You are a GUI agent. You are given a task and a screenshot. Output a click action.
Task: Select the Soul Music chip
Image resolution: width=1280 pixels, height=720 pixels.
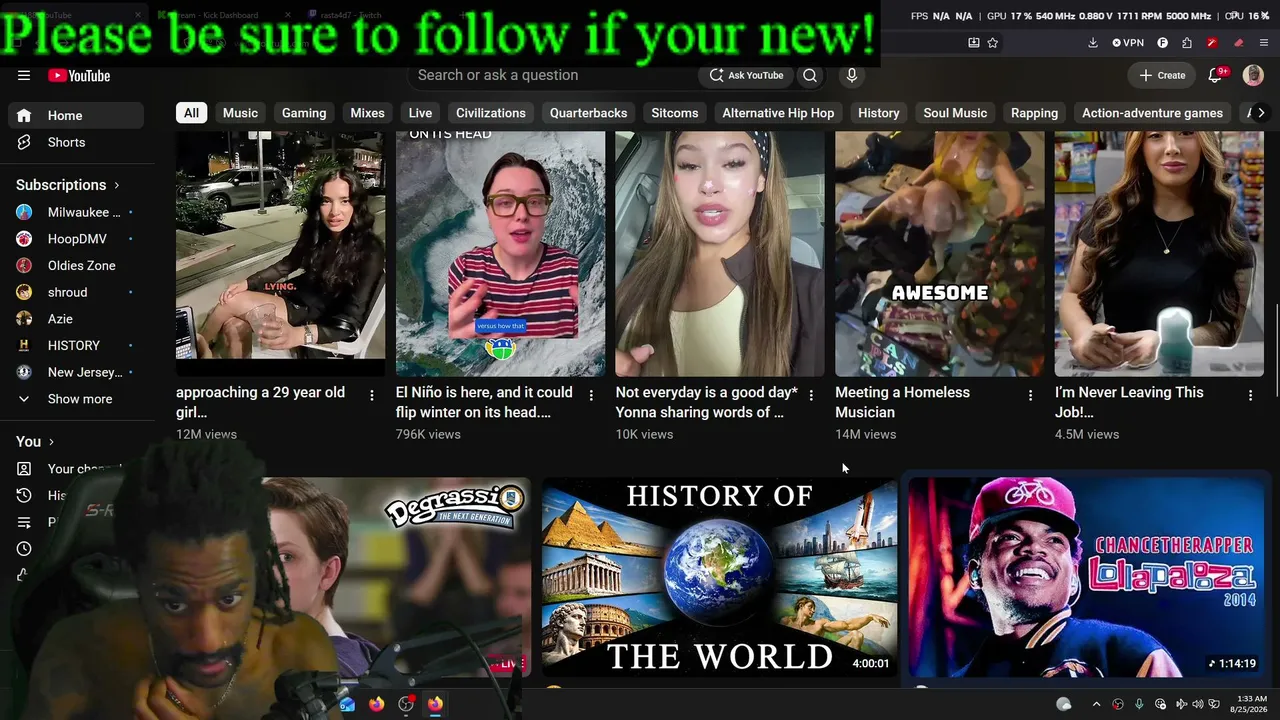coord(955,113)
